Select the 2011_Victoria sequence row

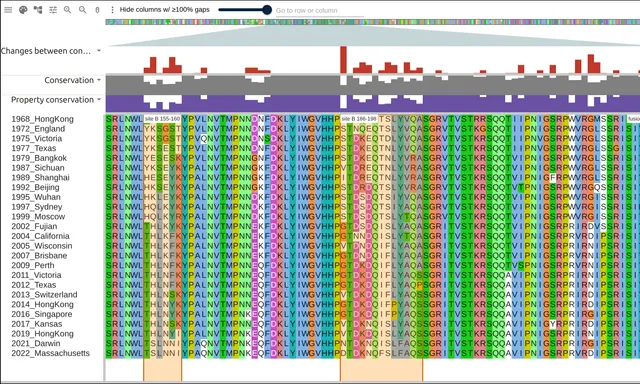36,275
